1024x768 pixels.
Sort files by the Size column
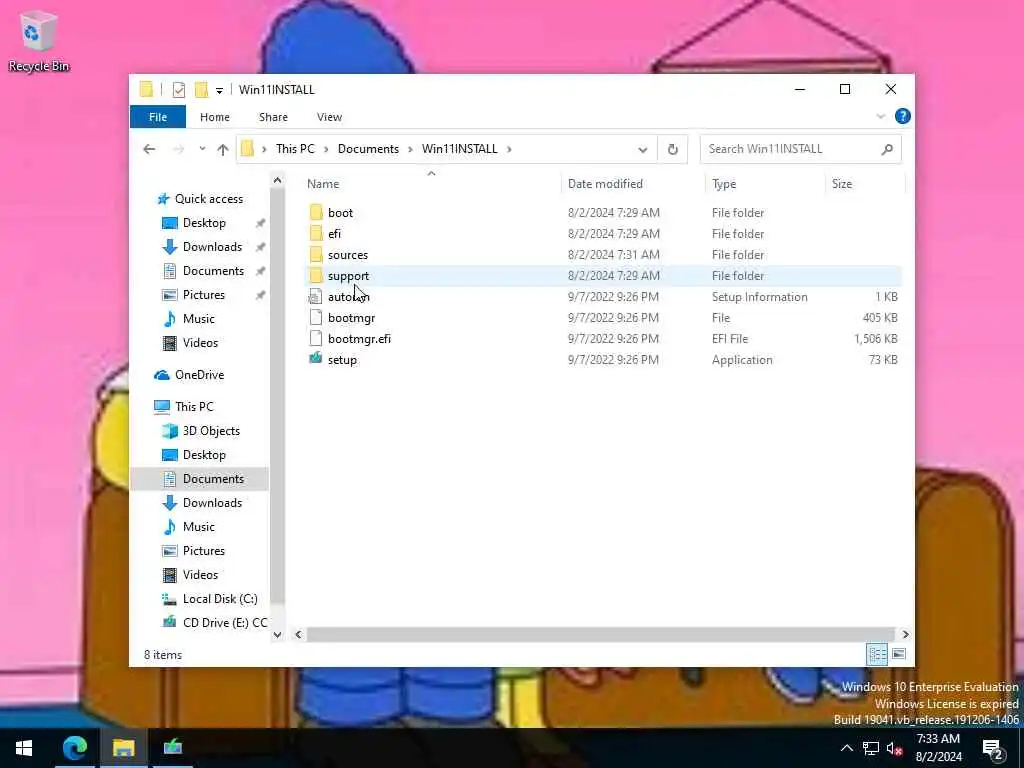[x=865, y=184]
